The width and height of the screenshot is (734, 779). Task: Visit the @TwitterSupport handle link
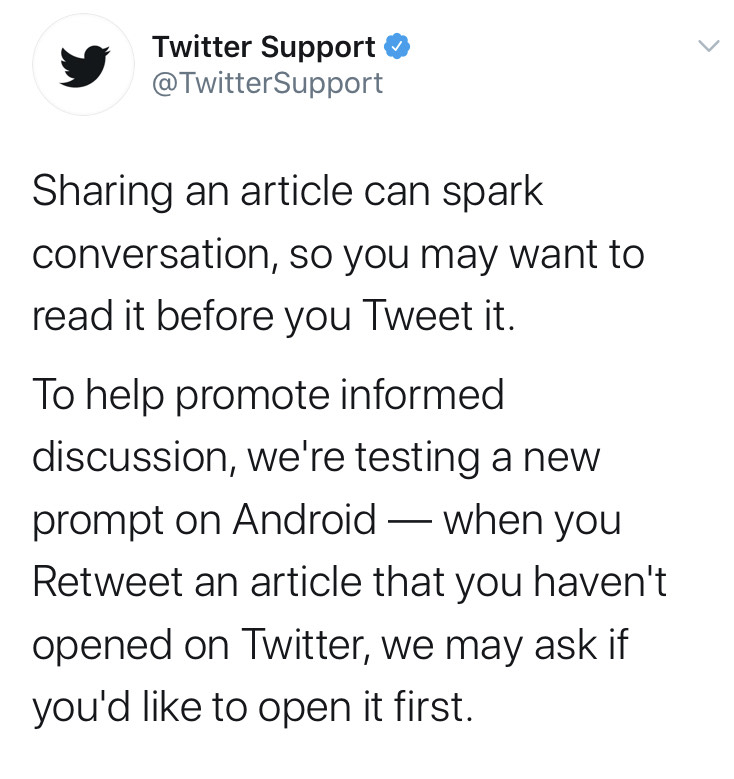(x=267, y=82)
